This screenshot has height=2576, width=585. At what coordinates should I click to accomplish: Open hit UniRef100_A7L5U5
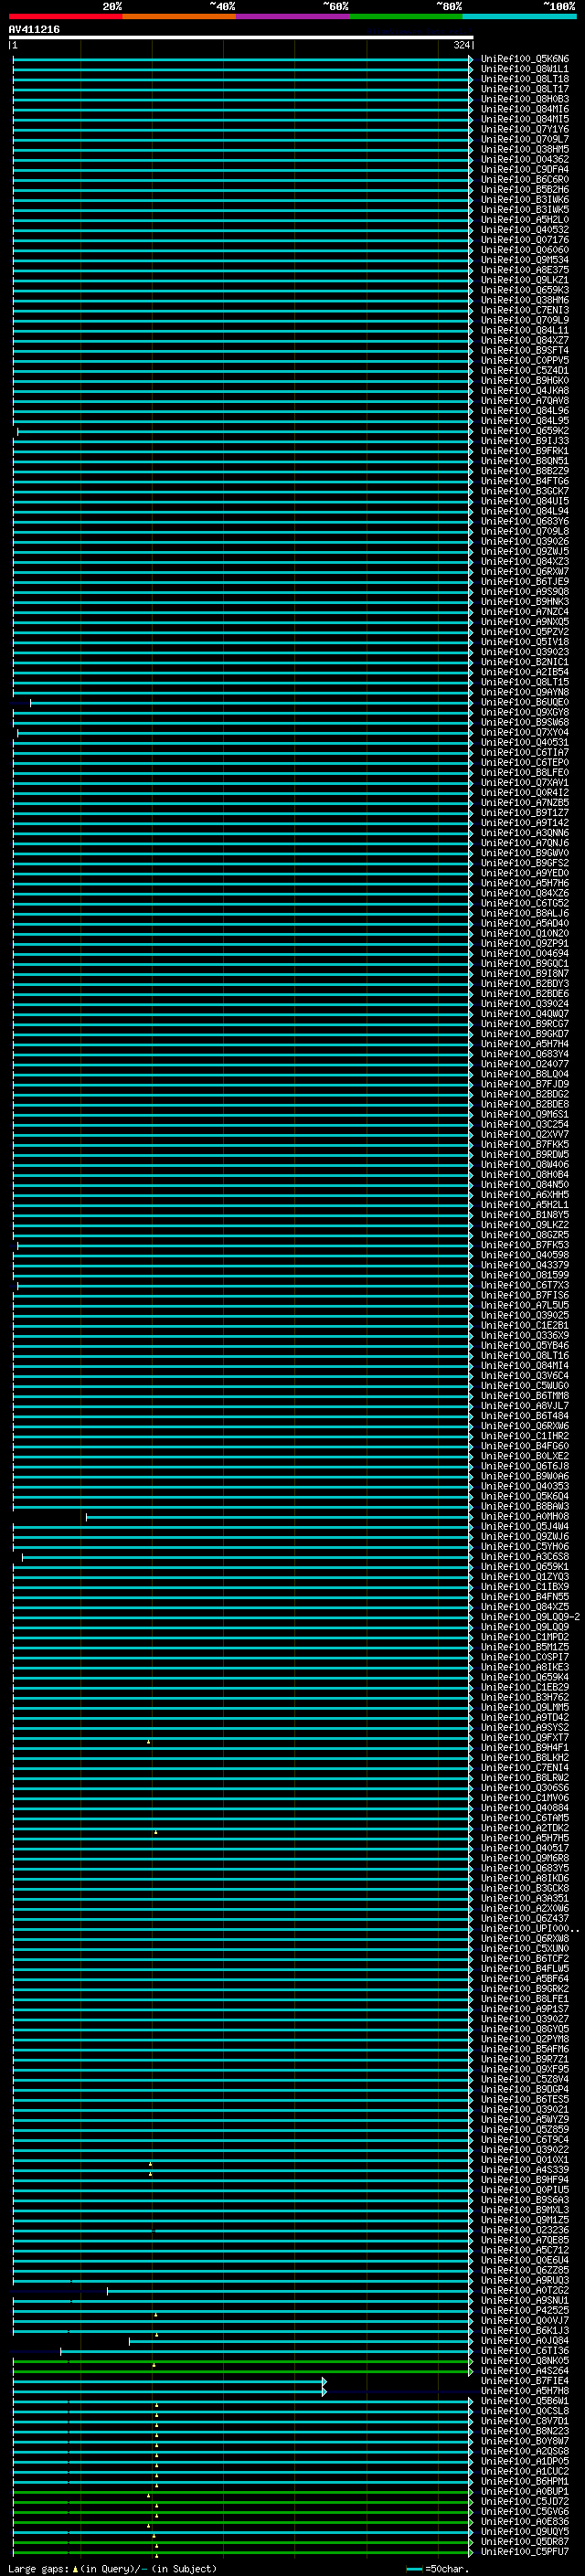524,1305
